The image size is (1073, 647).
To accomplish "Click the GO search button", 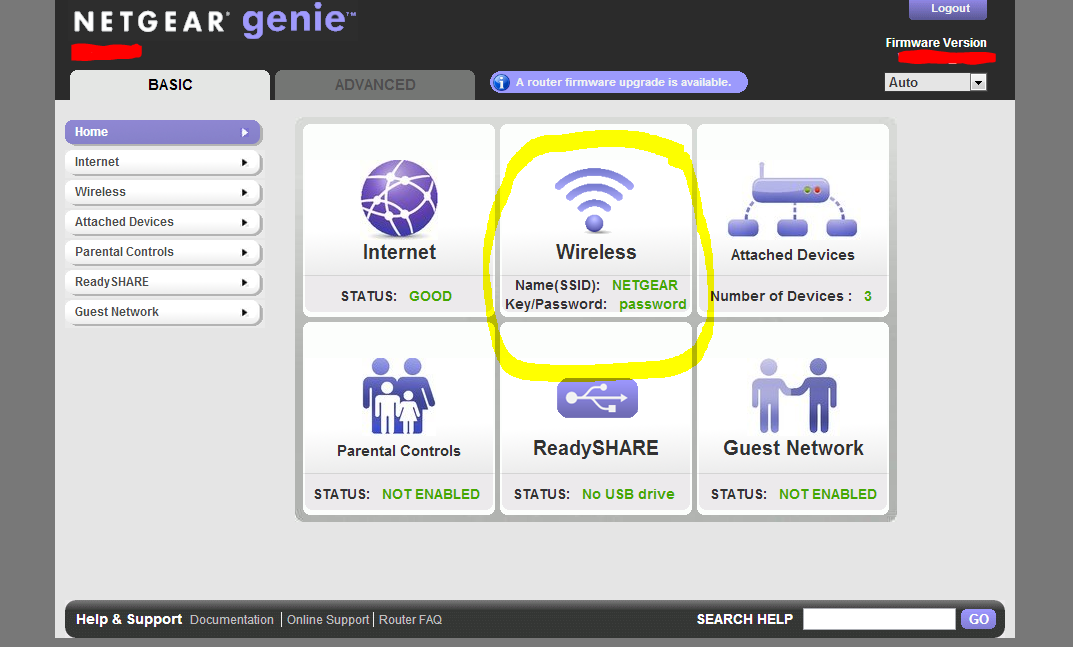I will pyautogui.click(x=979, y=619).
